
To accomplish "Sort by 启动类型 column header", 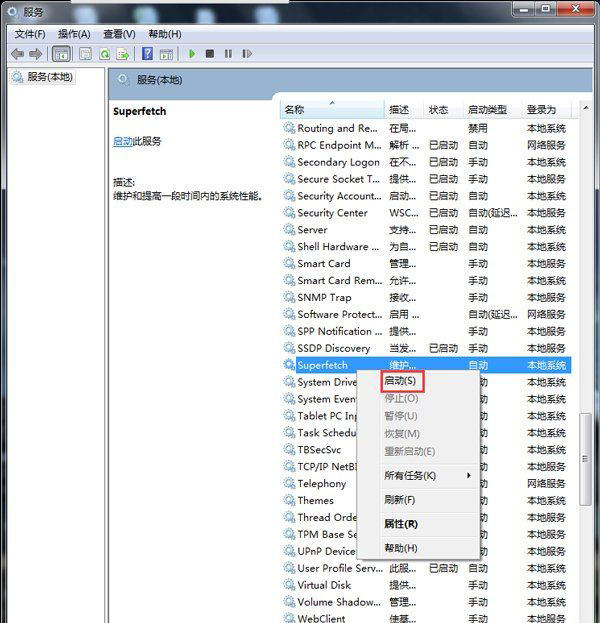I will (487, 109).
